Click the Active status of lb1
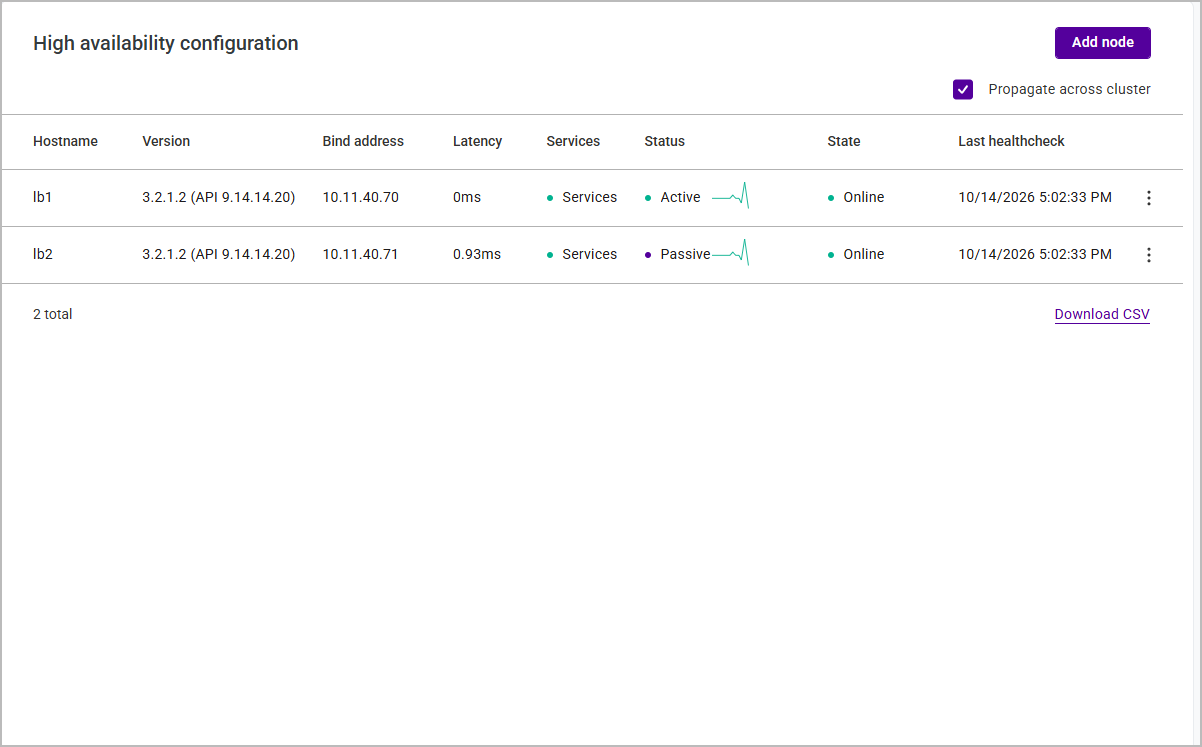Screen dimensions: 1202x747 (x=673, y=197)
